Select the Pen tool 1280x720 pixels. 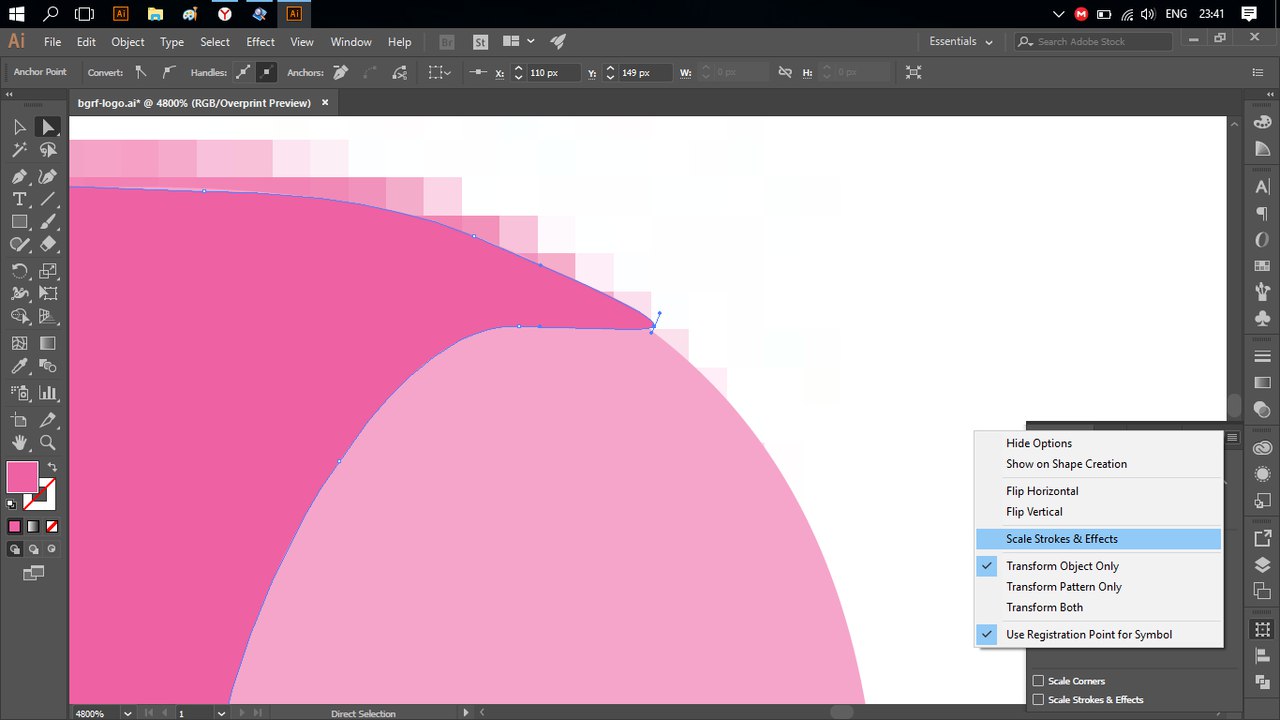click(x=19, y=176)
